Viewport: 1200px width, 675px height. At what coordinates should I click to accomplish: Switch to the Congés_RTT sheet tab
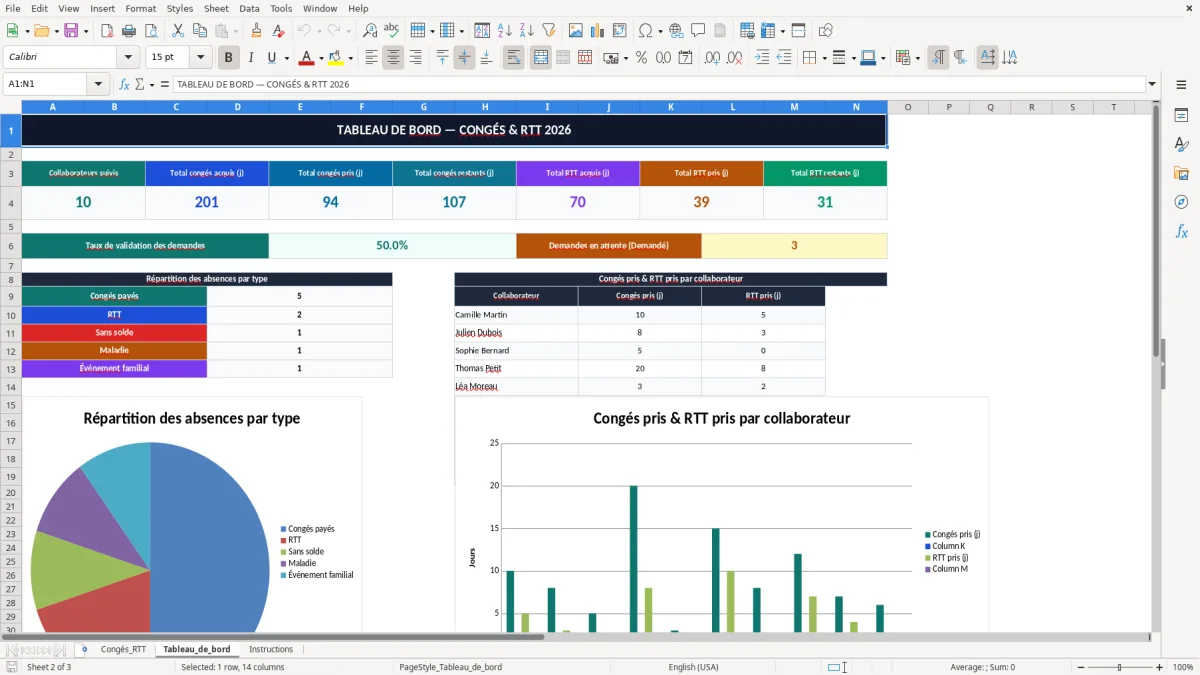(123, 649)
